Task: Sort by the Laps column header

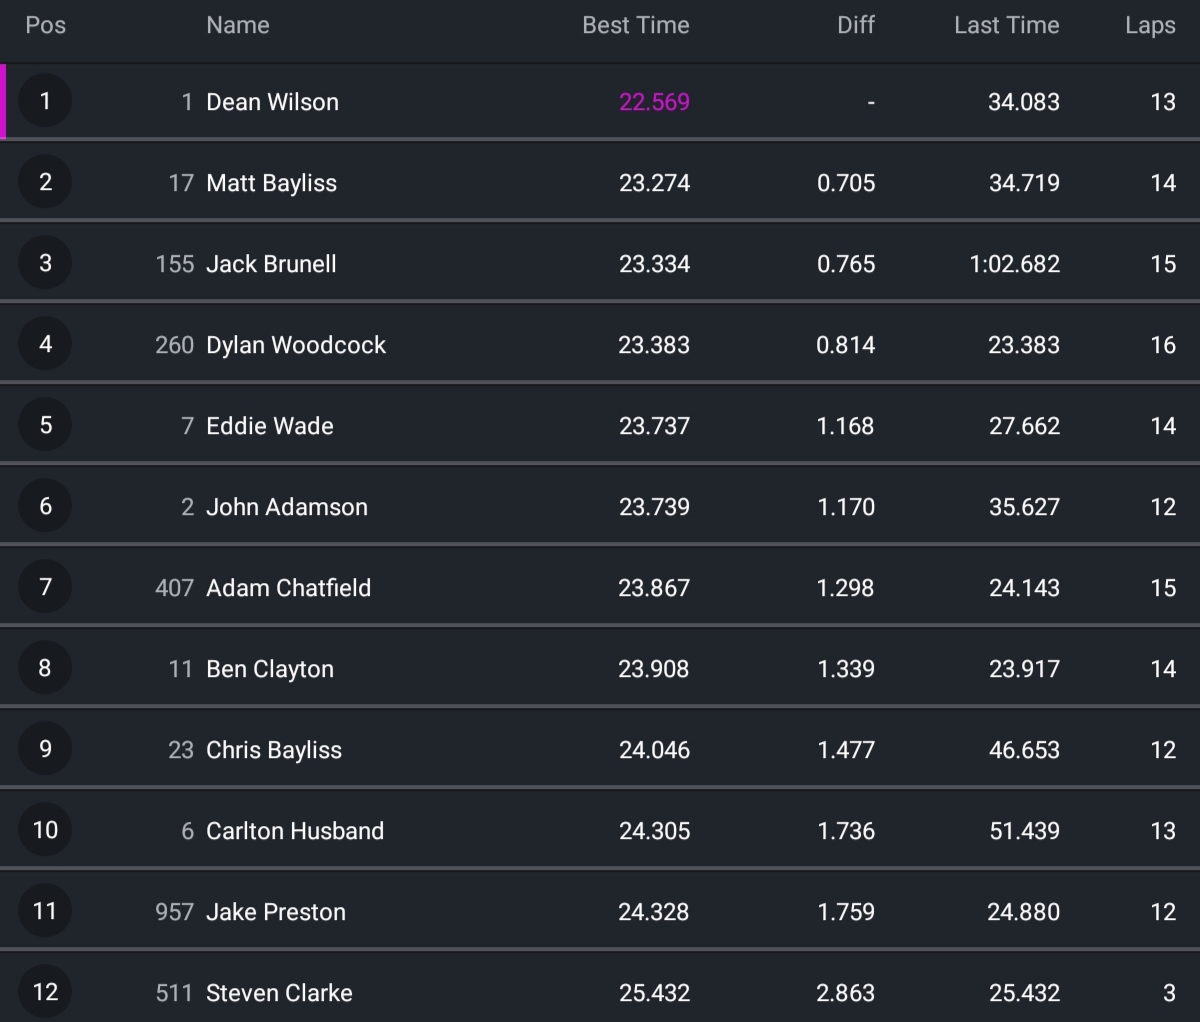Action: (x=1150, y=25)
